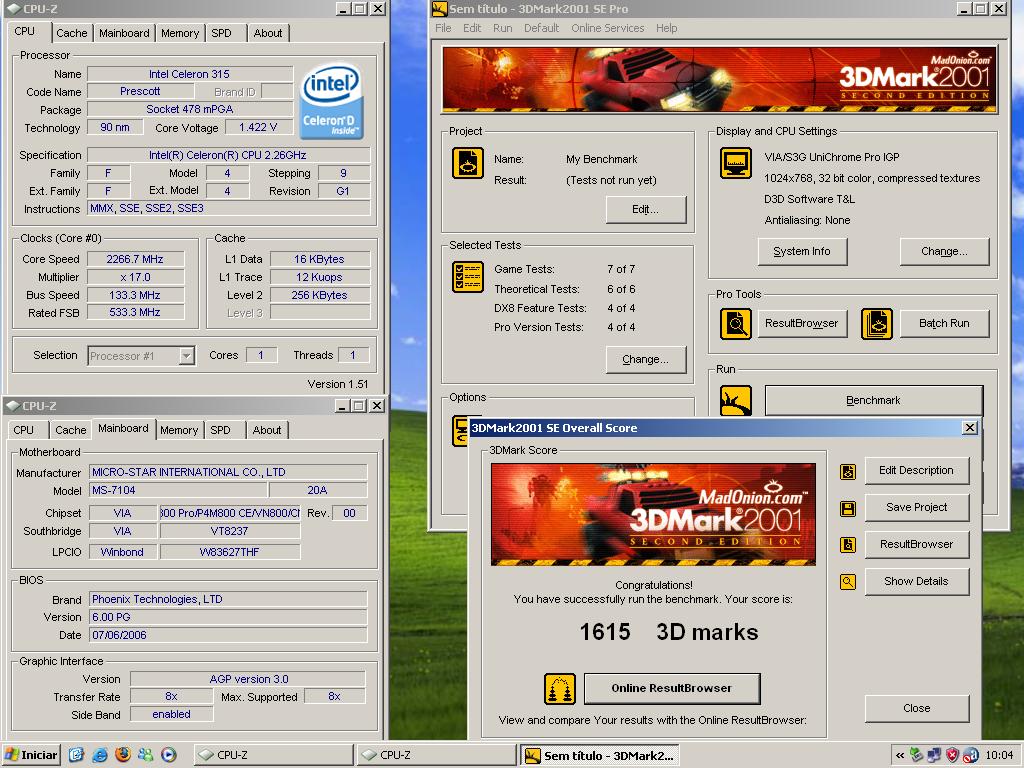Click the Batch Run button
The height and width of the screenshot is (768, 1024).
point(944,324)
